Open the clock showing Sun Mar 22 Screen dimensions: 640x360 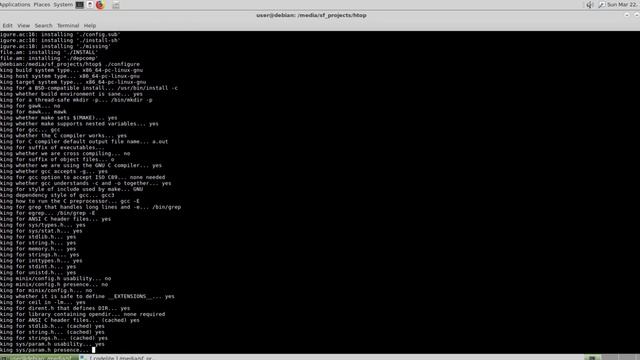(623, 4)
